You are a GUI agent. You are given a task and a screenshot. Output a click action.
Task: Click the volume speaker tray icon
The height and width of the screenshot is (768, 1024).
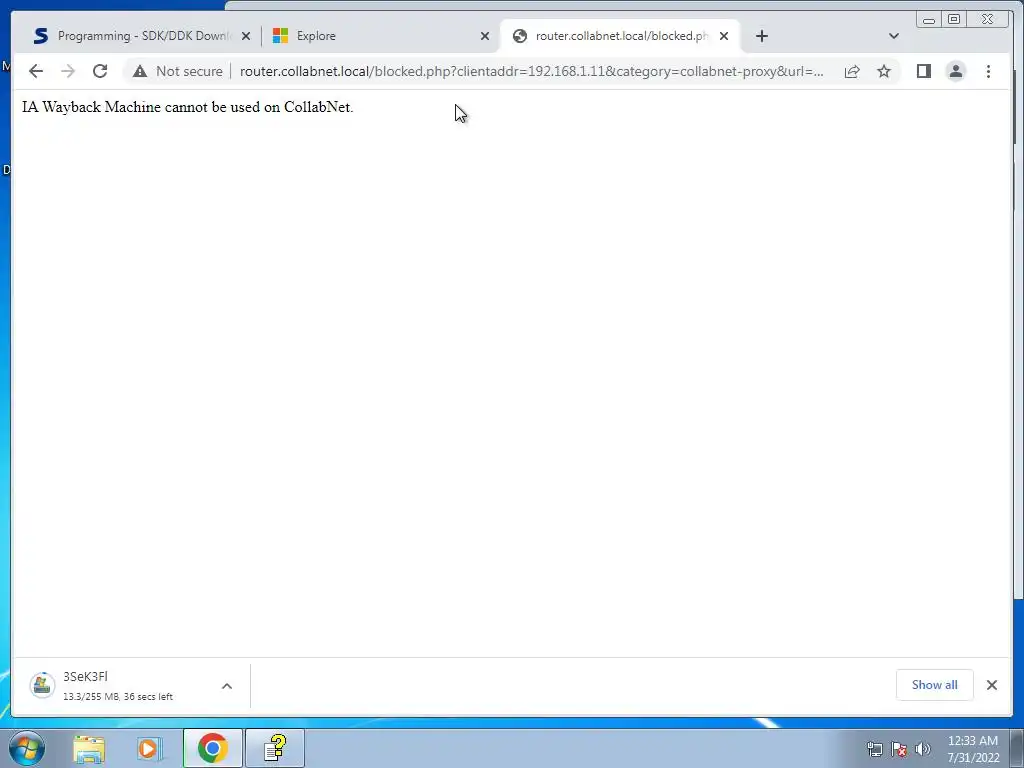click(x=923, y=749)
